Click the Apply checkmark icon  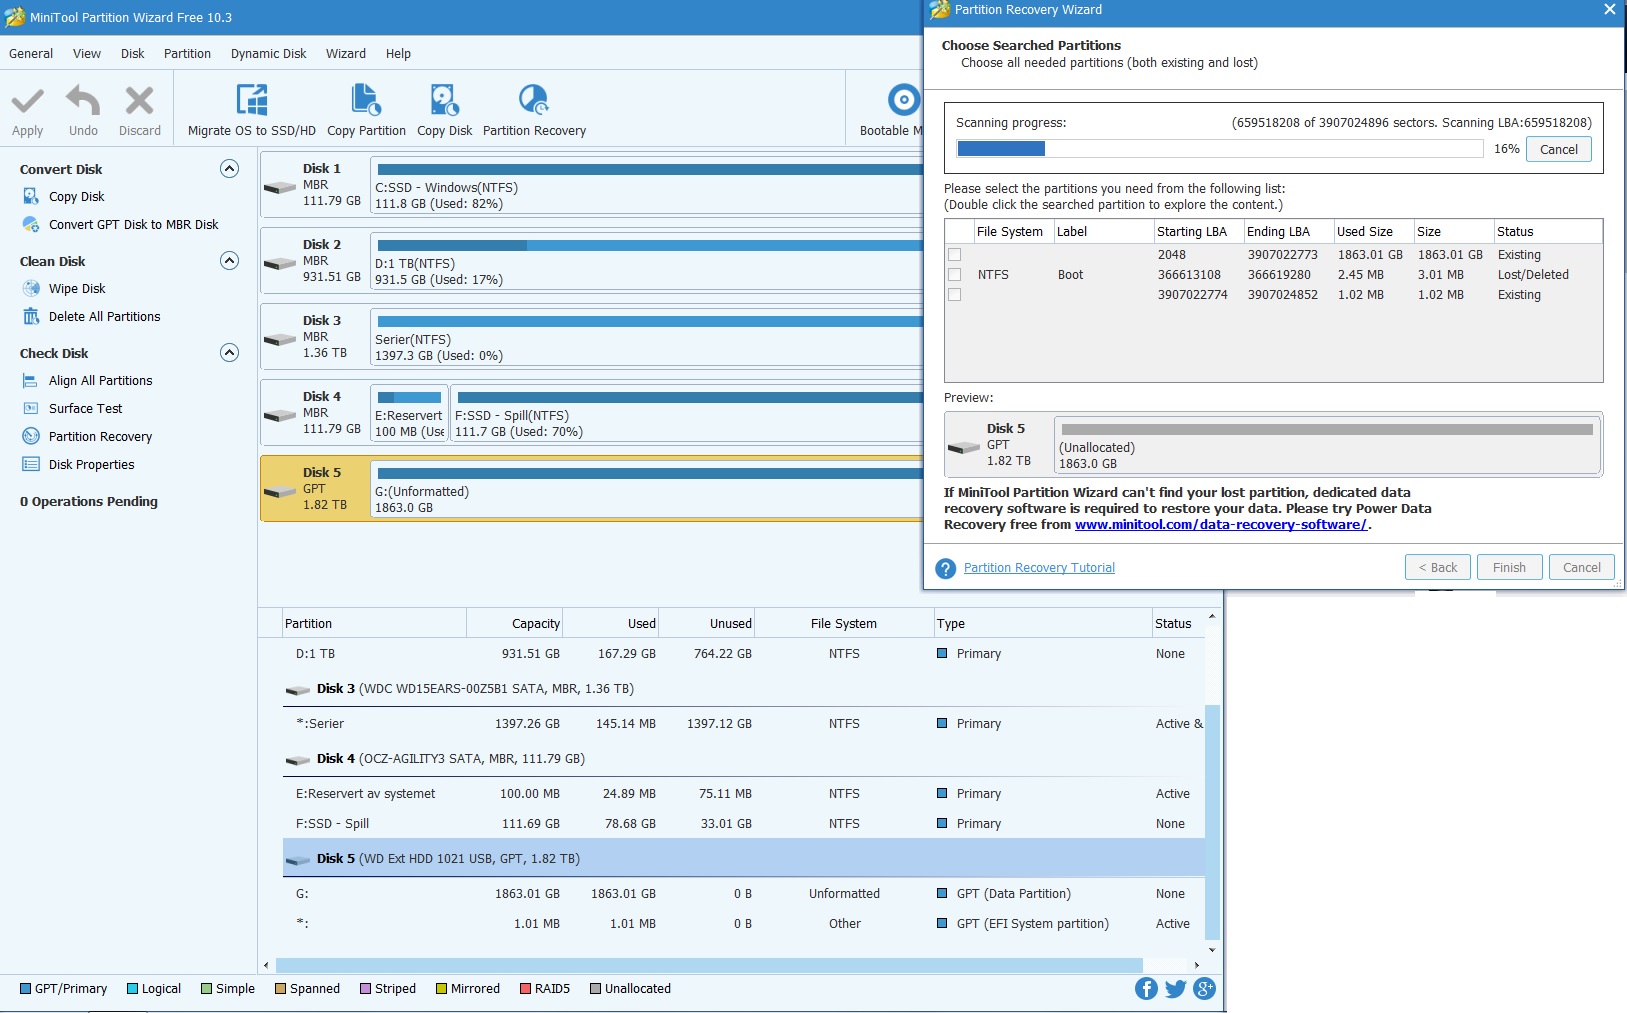click(27, 100)
